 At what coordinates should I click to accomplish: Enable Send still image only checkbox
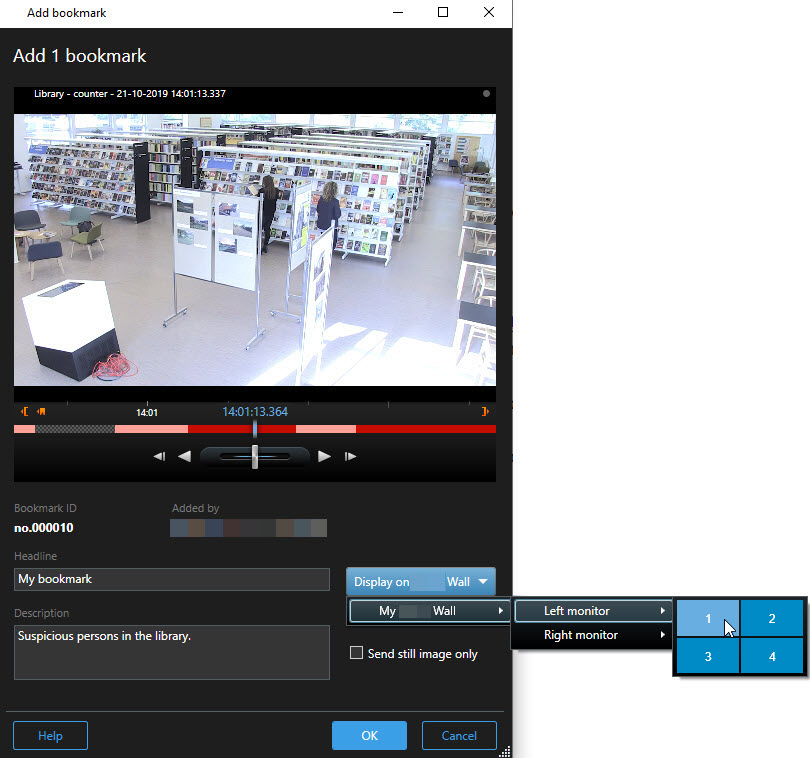pyautogui.click(x=356, y=654)
